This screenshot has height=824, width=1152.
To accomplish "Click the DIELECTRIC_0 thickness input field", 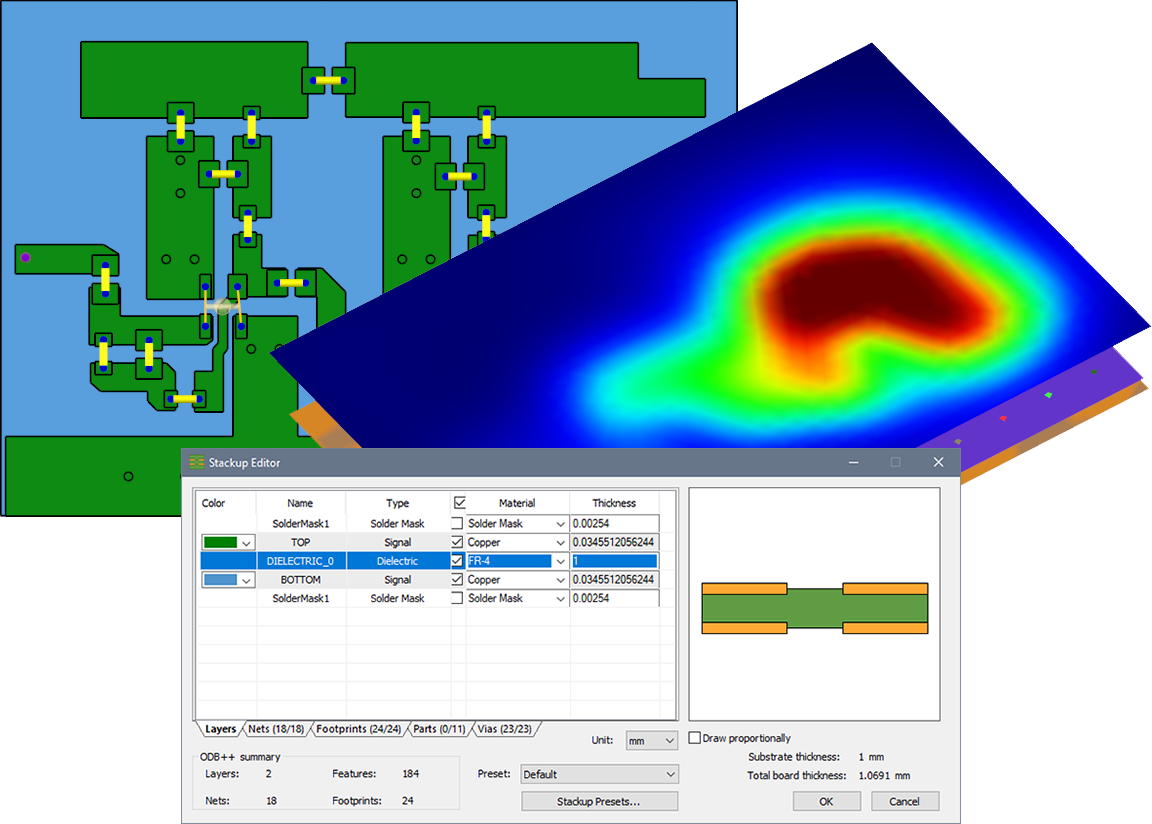I will [x=614, y=561].
